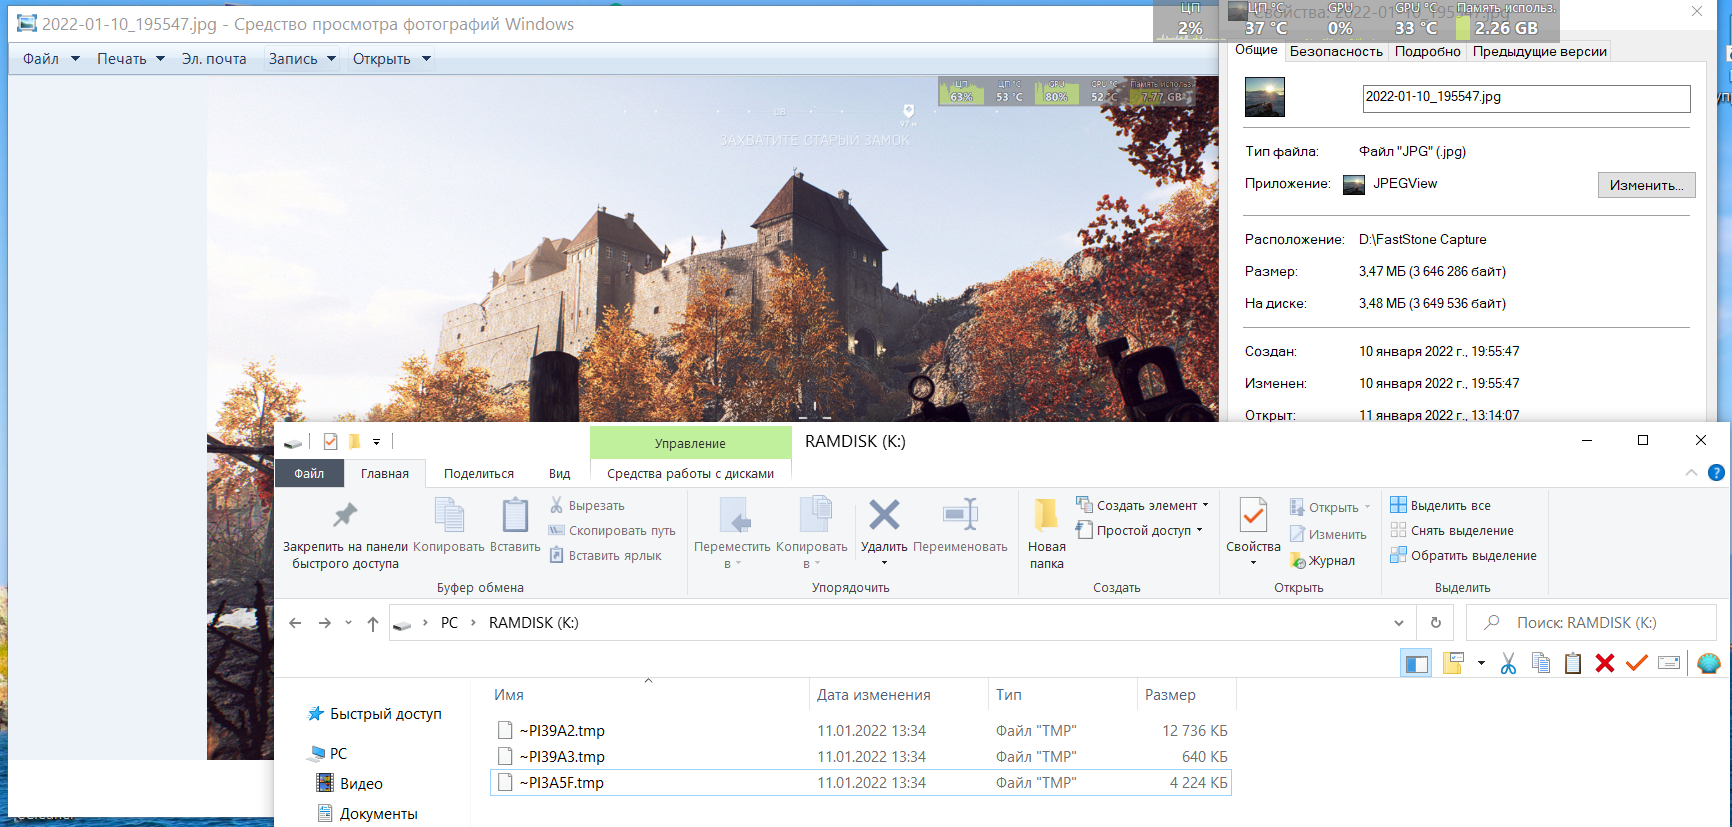Screen dimensions: 1732x827
Task: Go back in Explorer navigation
Action: (x=295, y=623)
